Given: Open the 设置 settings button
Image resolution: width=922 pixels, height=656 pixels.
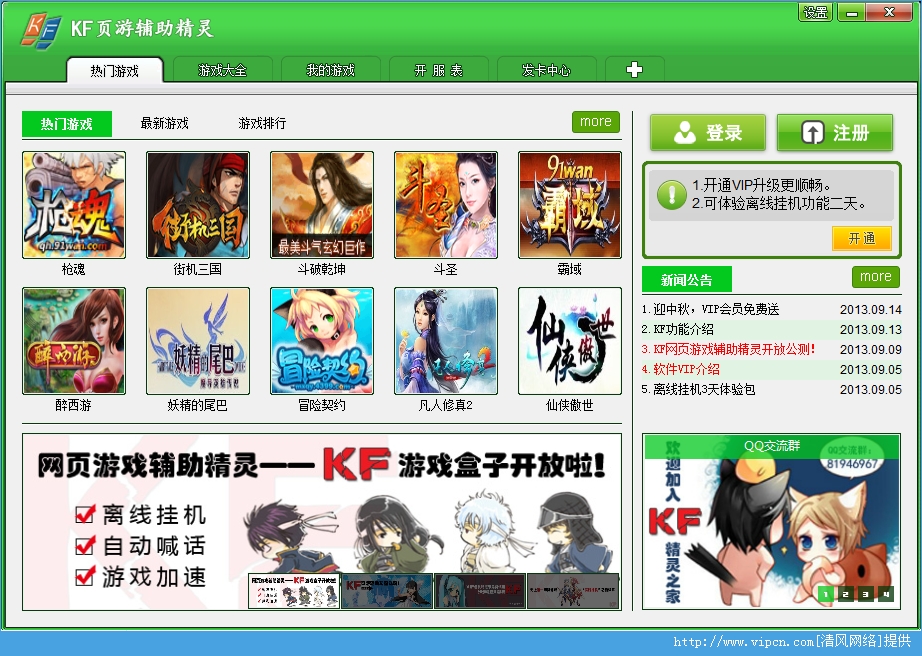Looking at the screenshot, I should click(x=816, y=12).
